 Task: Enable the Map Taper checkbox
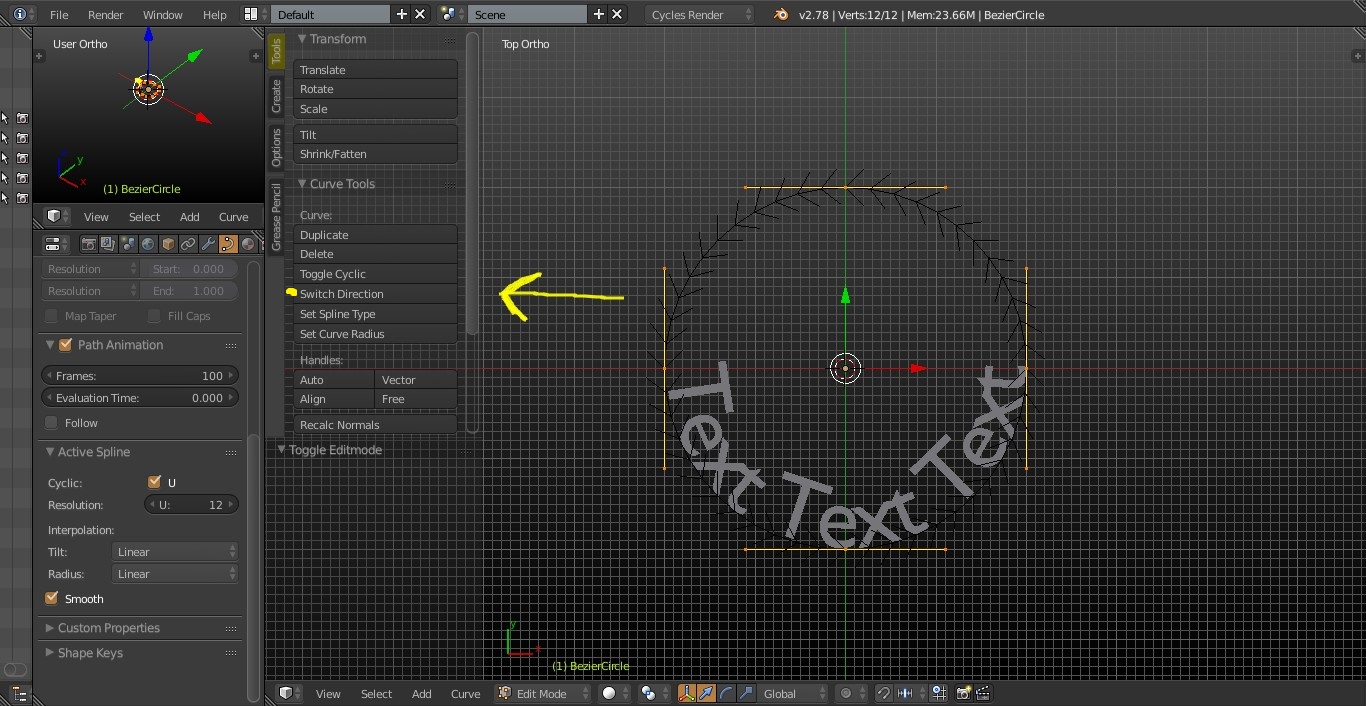[52, 316]
